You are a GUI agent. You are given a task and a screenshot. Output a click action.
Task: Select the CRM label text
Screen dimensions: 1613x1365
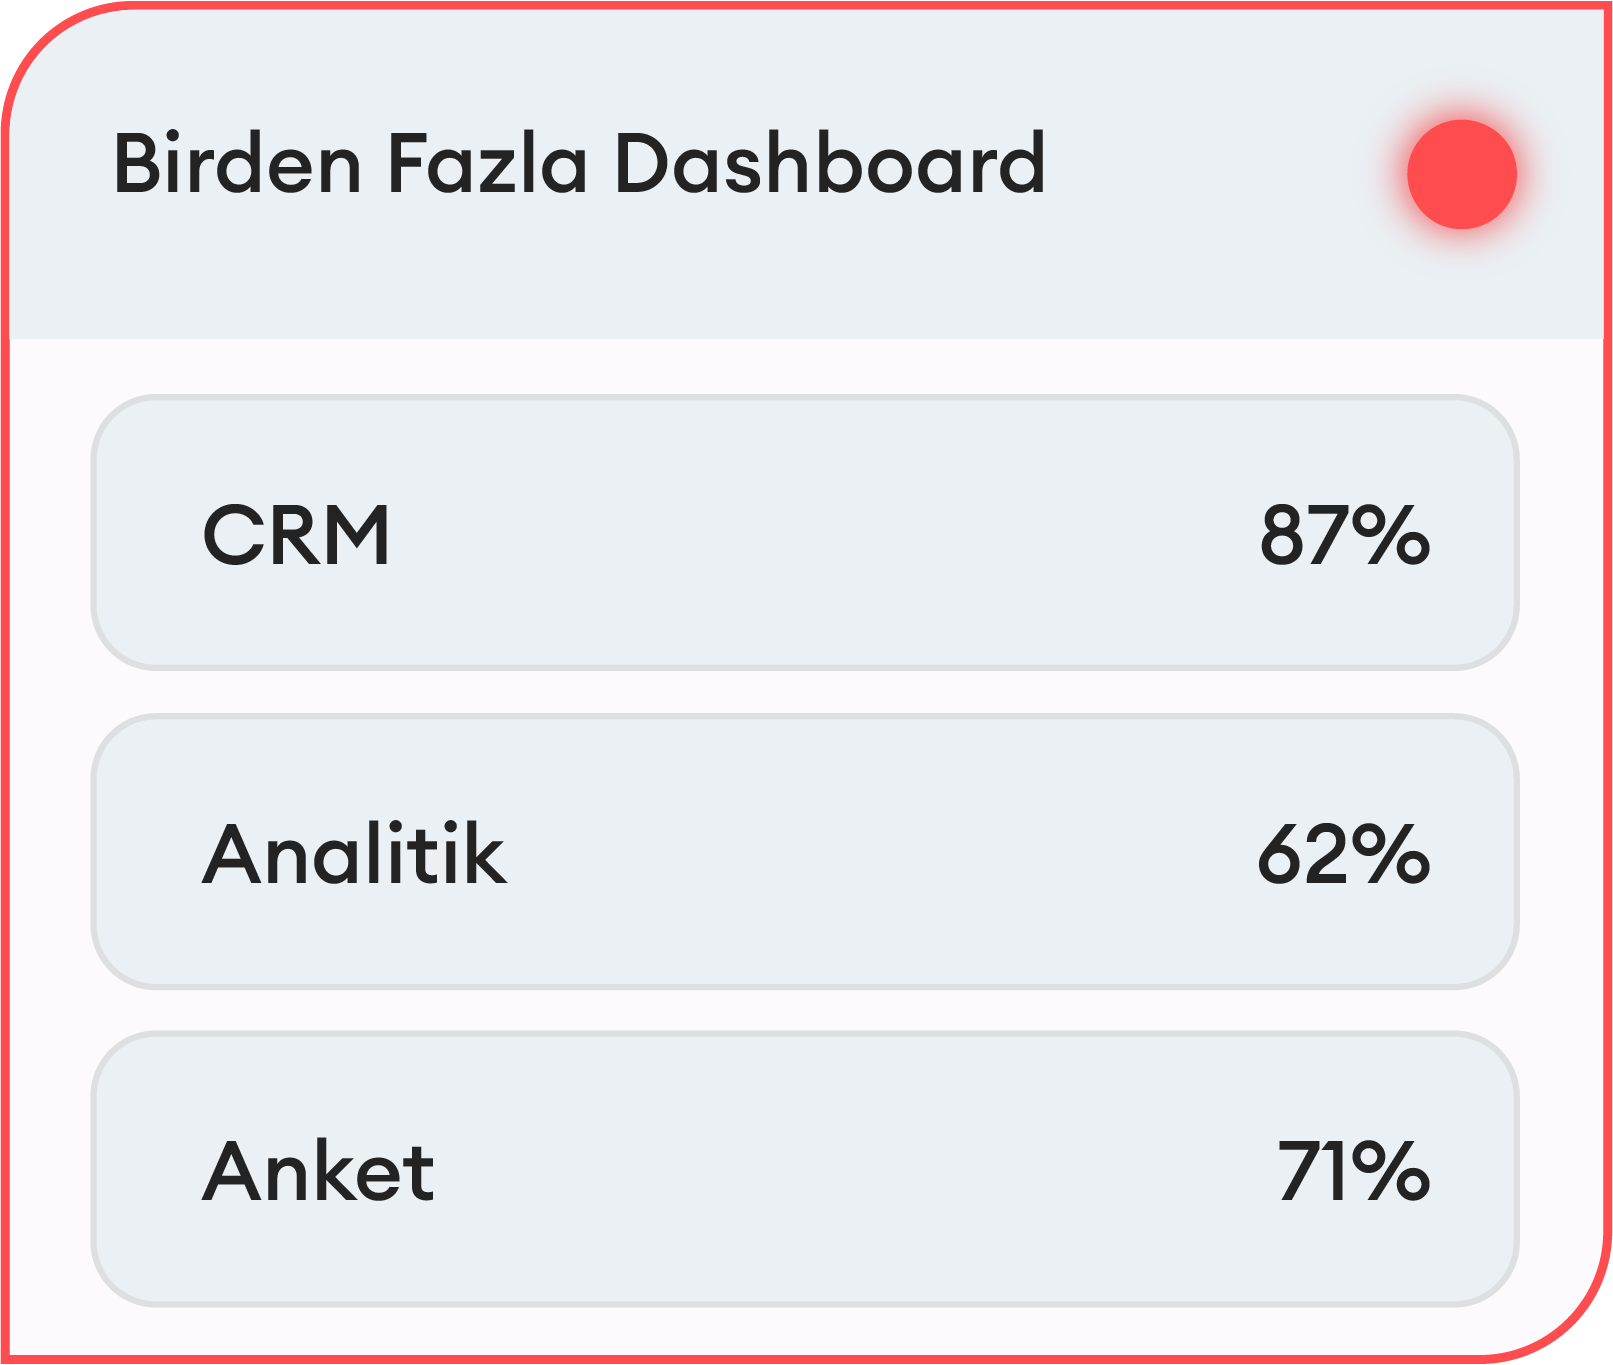[296, 535]
